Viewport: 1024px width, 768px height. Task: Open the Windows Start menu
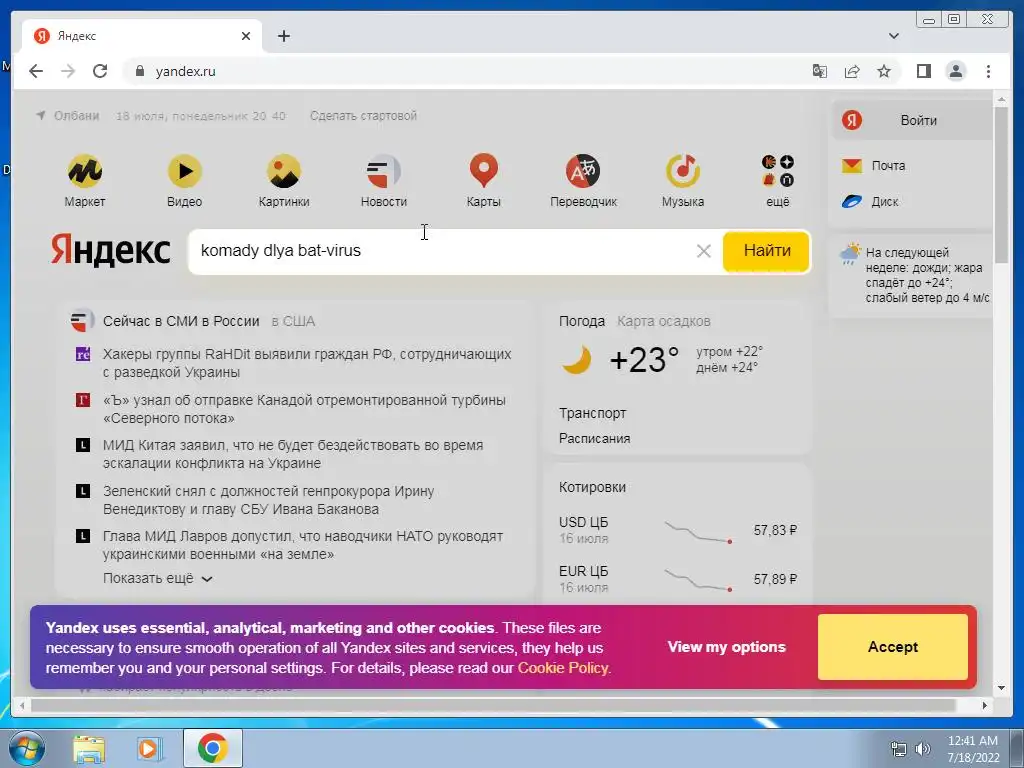coord(27,748)
